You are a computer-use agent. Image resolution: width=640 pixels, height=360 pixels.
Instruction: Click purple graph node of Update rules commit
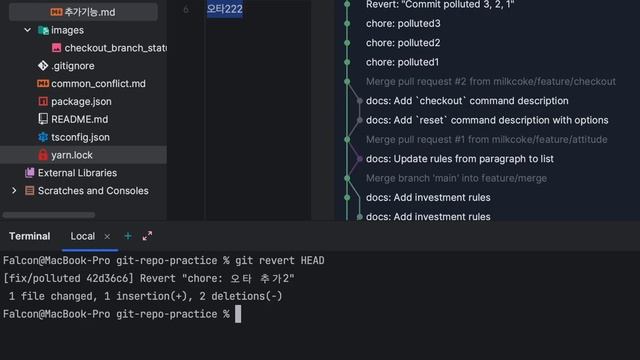[x=360, y=159]
